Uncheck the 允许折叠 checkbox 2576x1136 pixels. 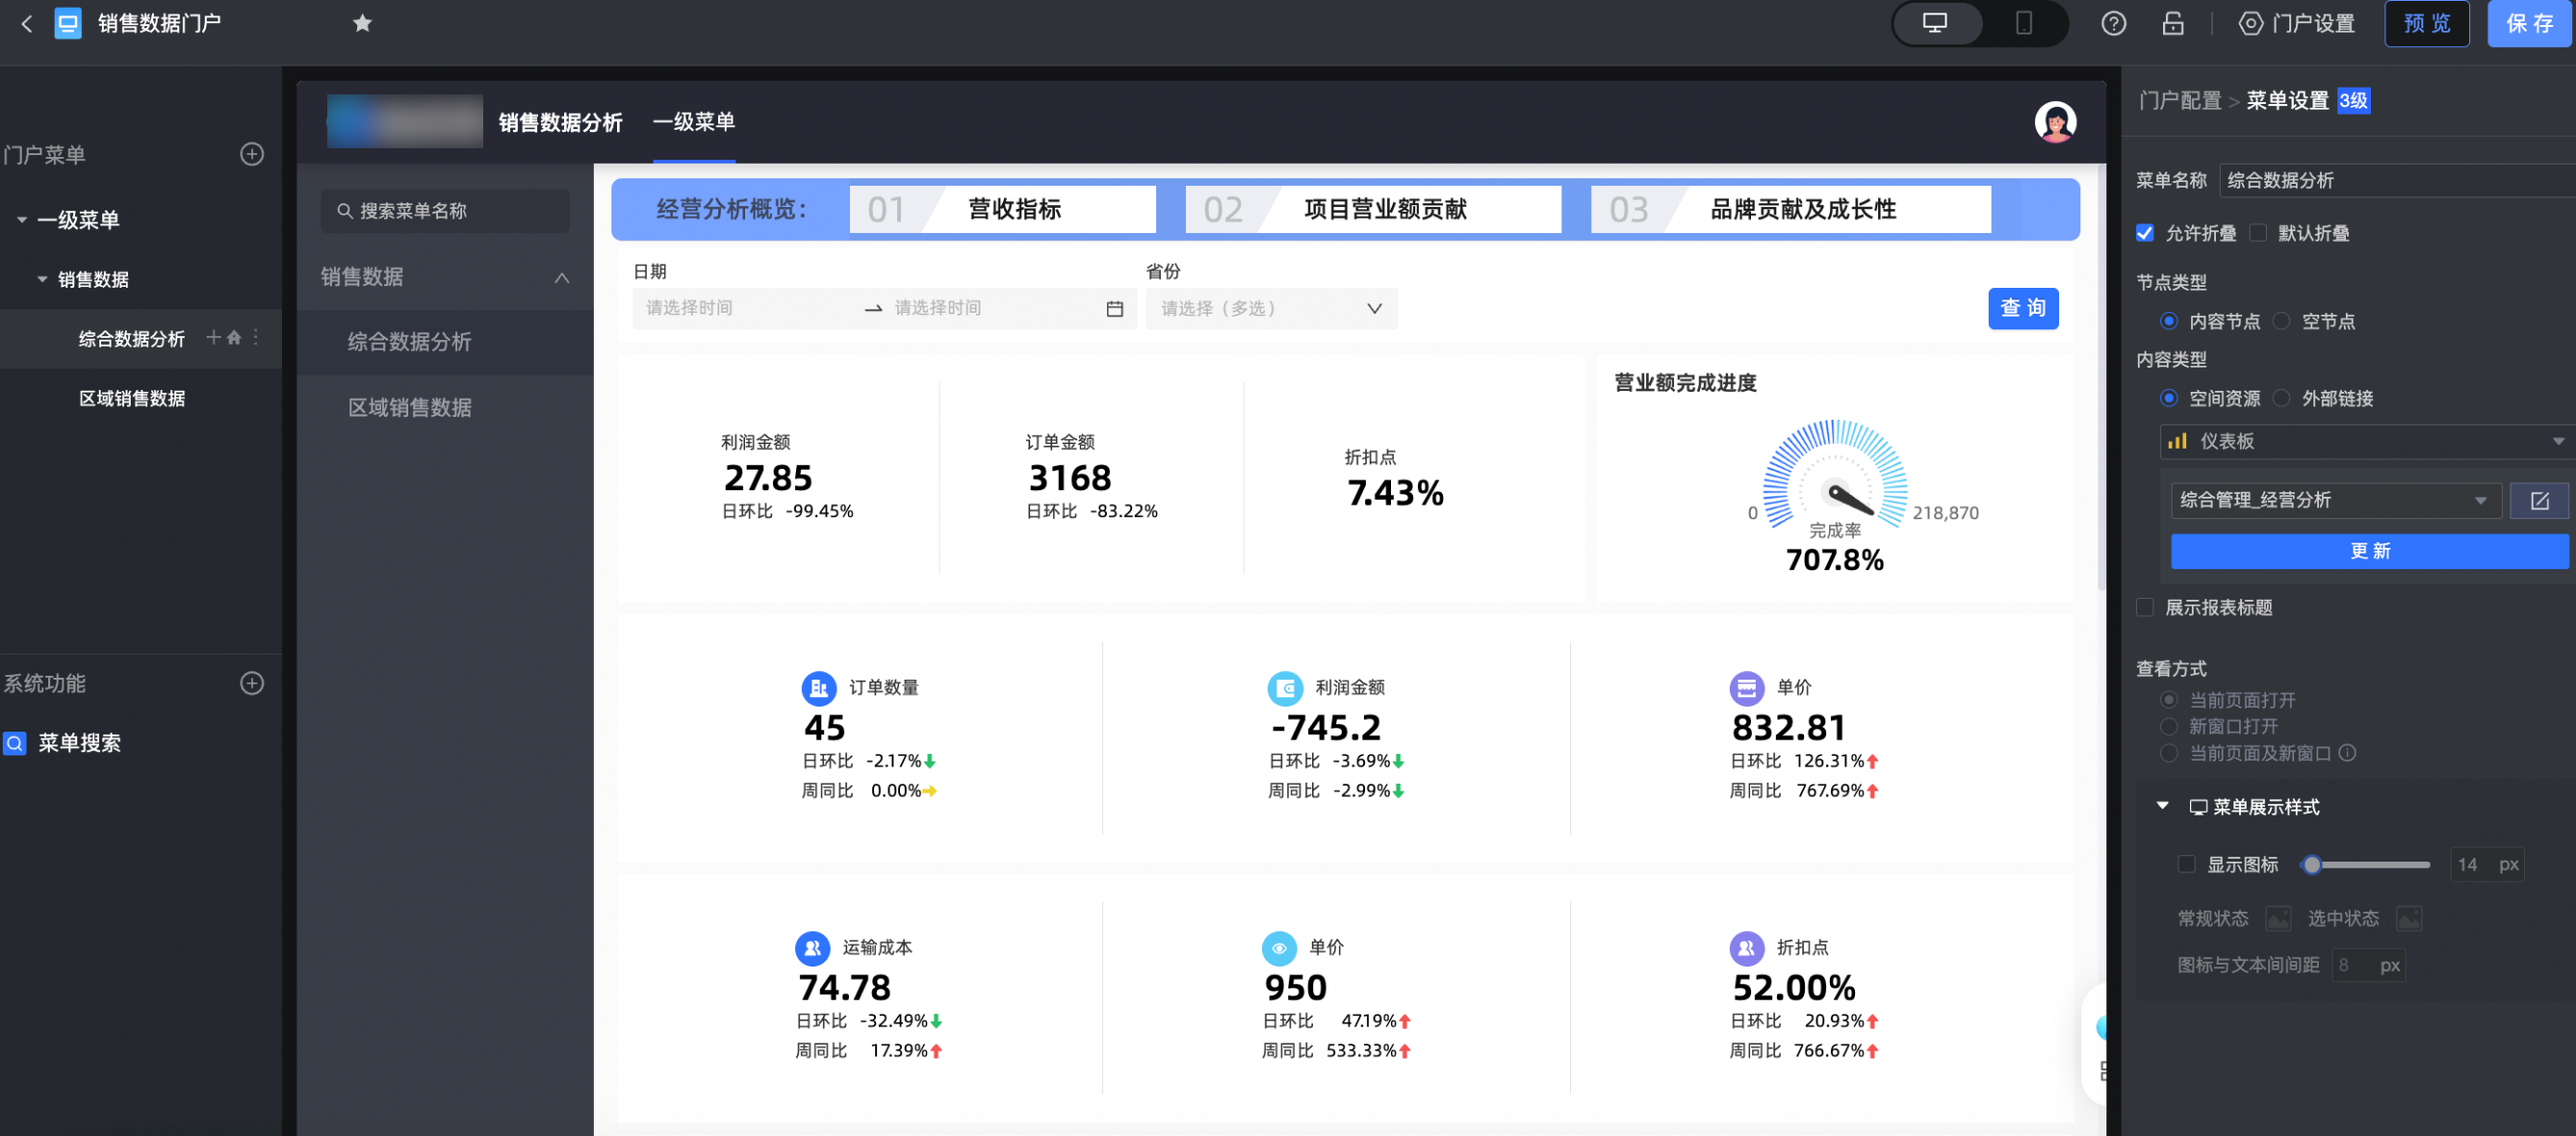tap(2145, 233)
